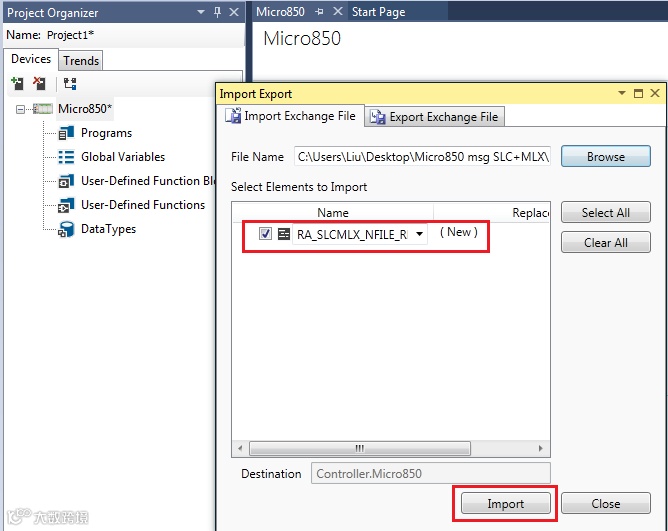Click the device tree view toolbar icon
This screenshot has width=668, height=531.
[70, 83]
